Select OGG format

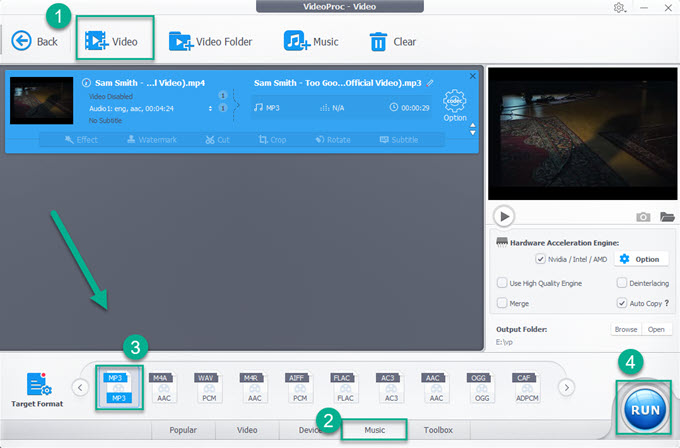481,387
